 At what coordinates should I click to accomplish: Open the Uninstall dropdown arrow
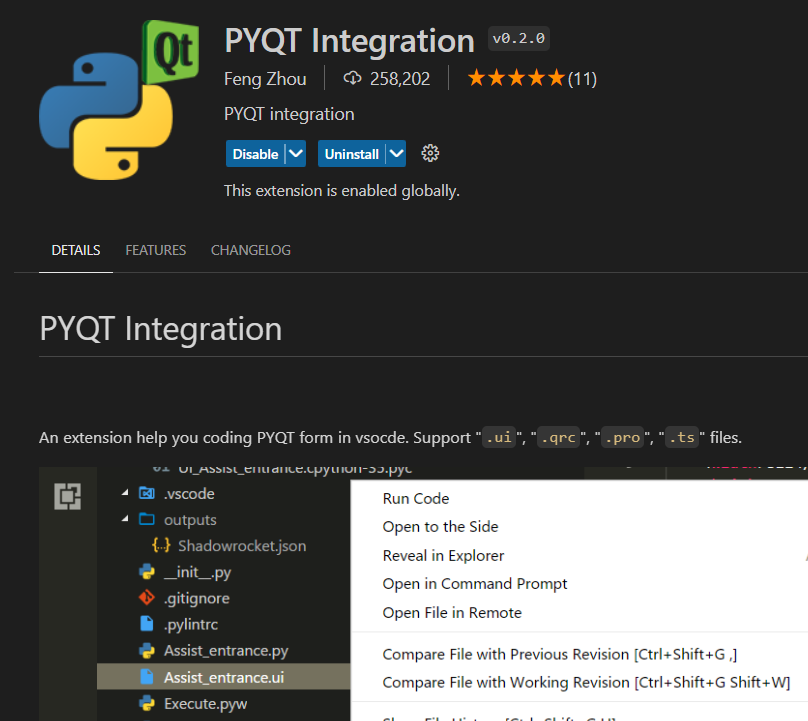[x=396, y=154]
